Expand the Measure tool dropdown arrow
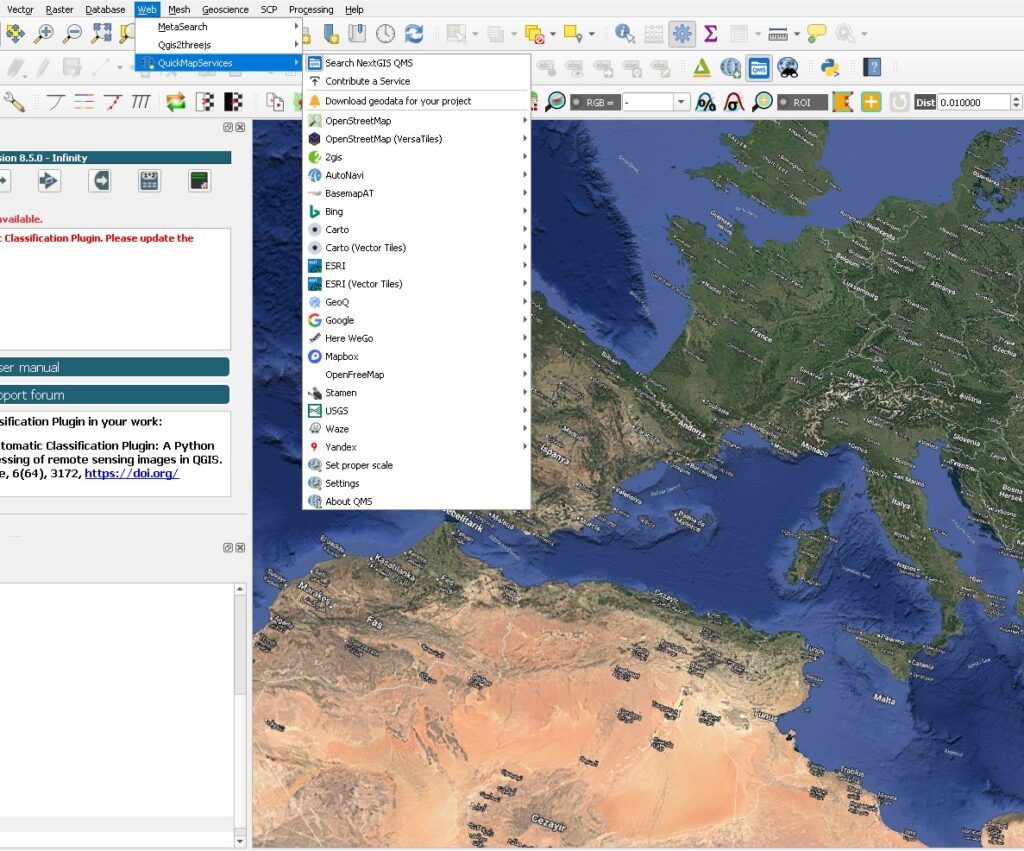1024x851 pixels. click(796, 34)
